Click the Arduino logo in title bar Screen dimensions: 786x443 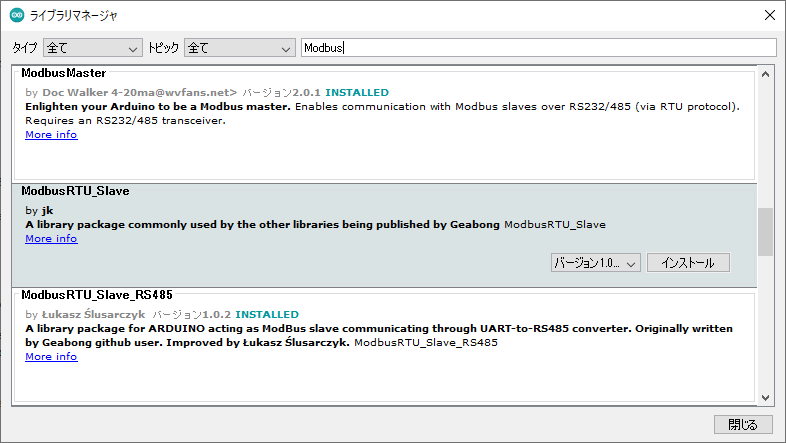16,16
